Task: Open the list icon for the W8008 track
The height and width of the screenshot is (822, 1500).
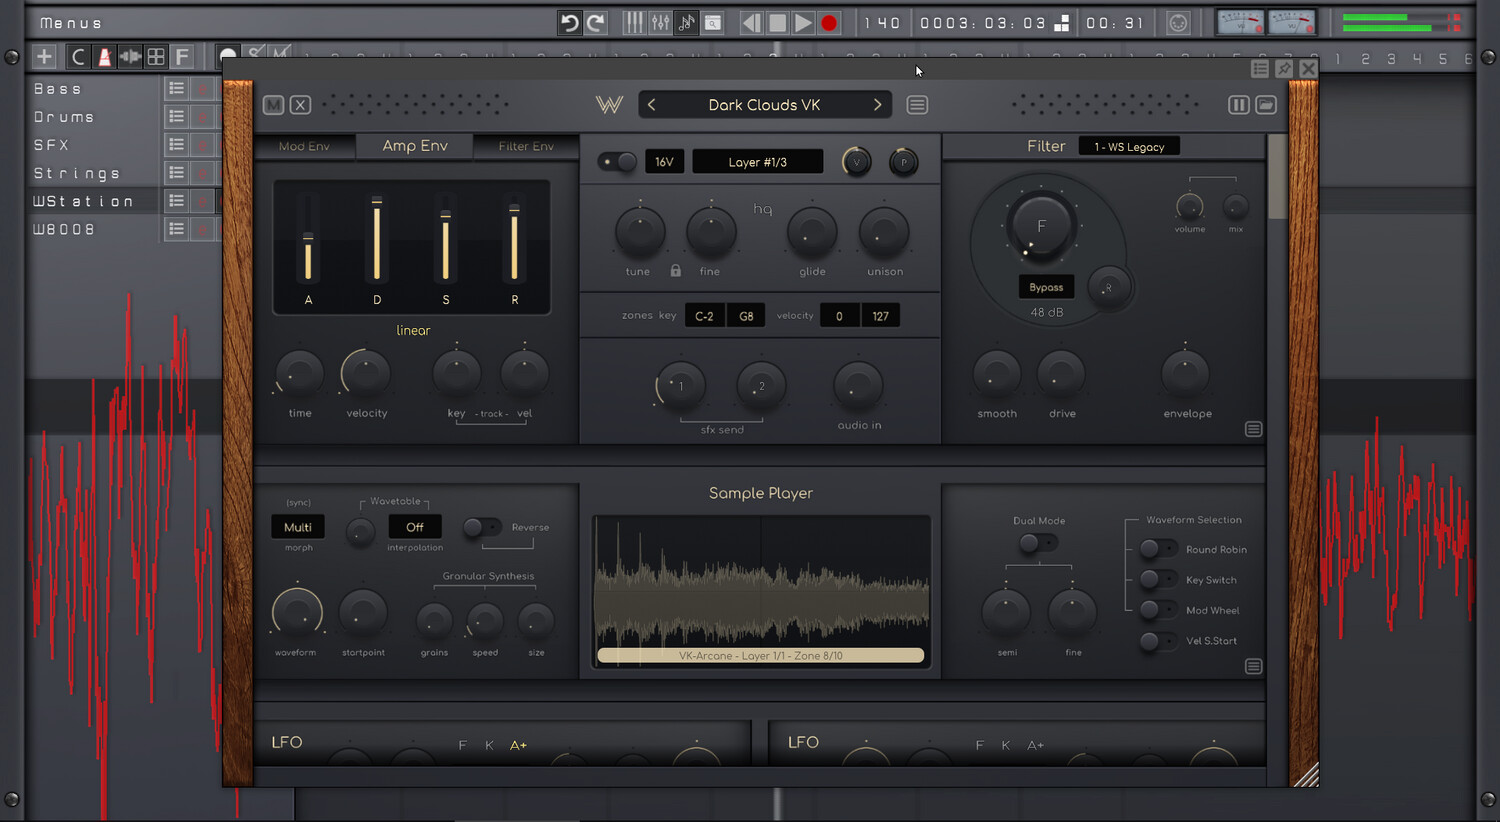Action: (176, 229)
